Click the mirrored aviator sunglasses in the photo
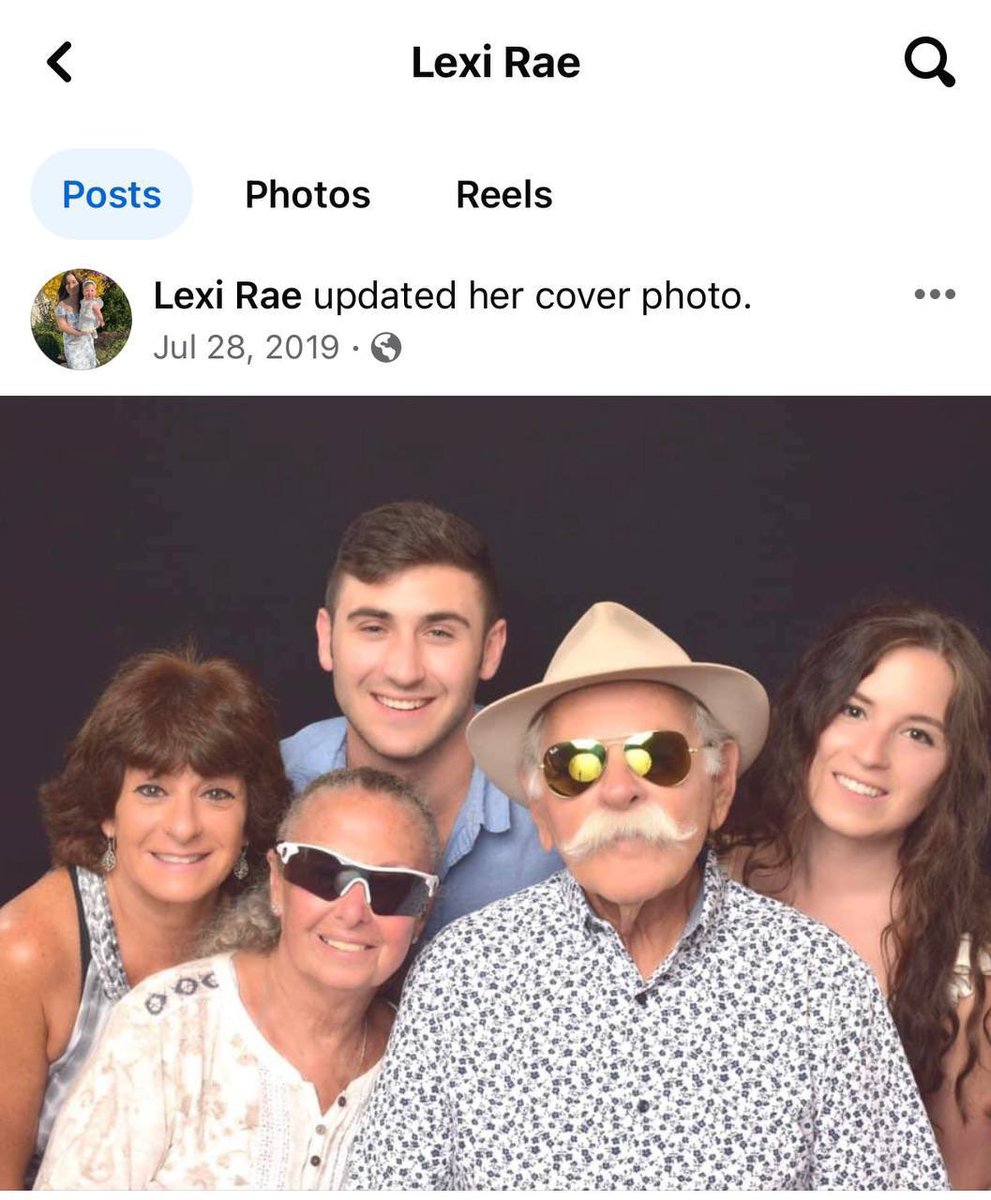 [618, 760]
